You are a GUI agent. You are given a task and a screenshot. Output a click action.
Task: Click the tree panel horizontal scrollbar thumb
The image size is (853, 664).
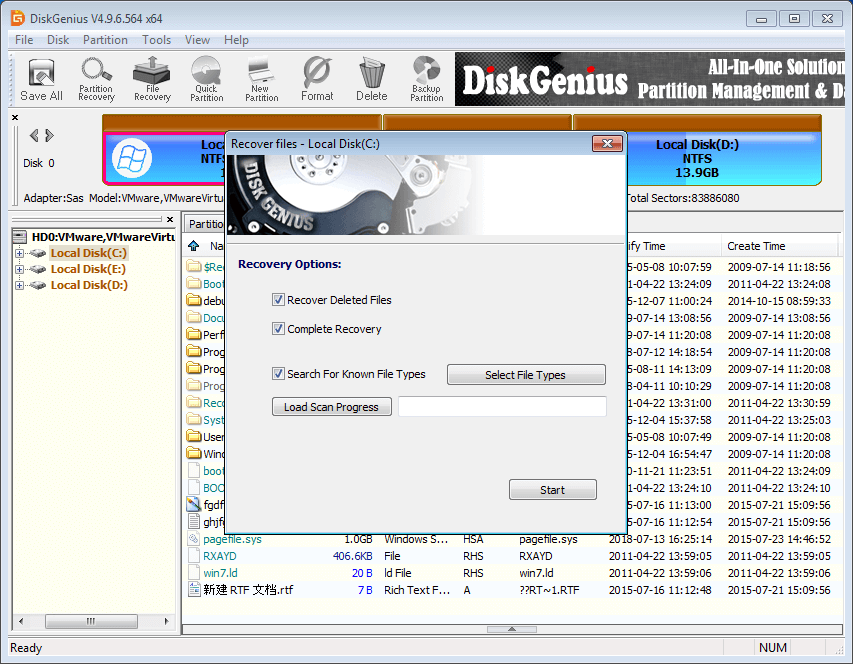click(91, 621)
